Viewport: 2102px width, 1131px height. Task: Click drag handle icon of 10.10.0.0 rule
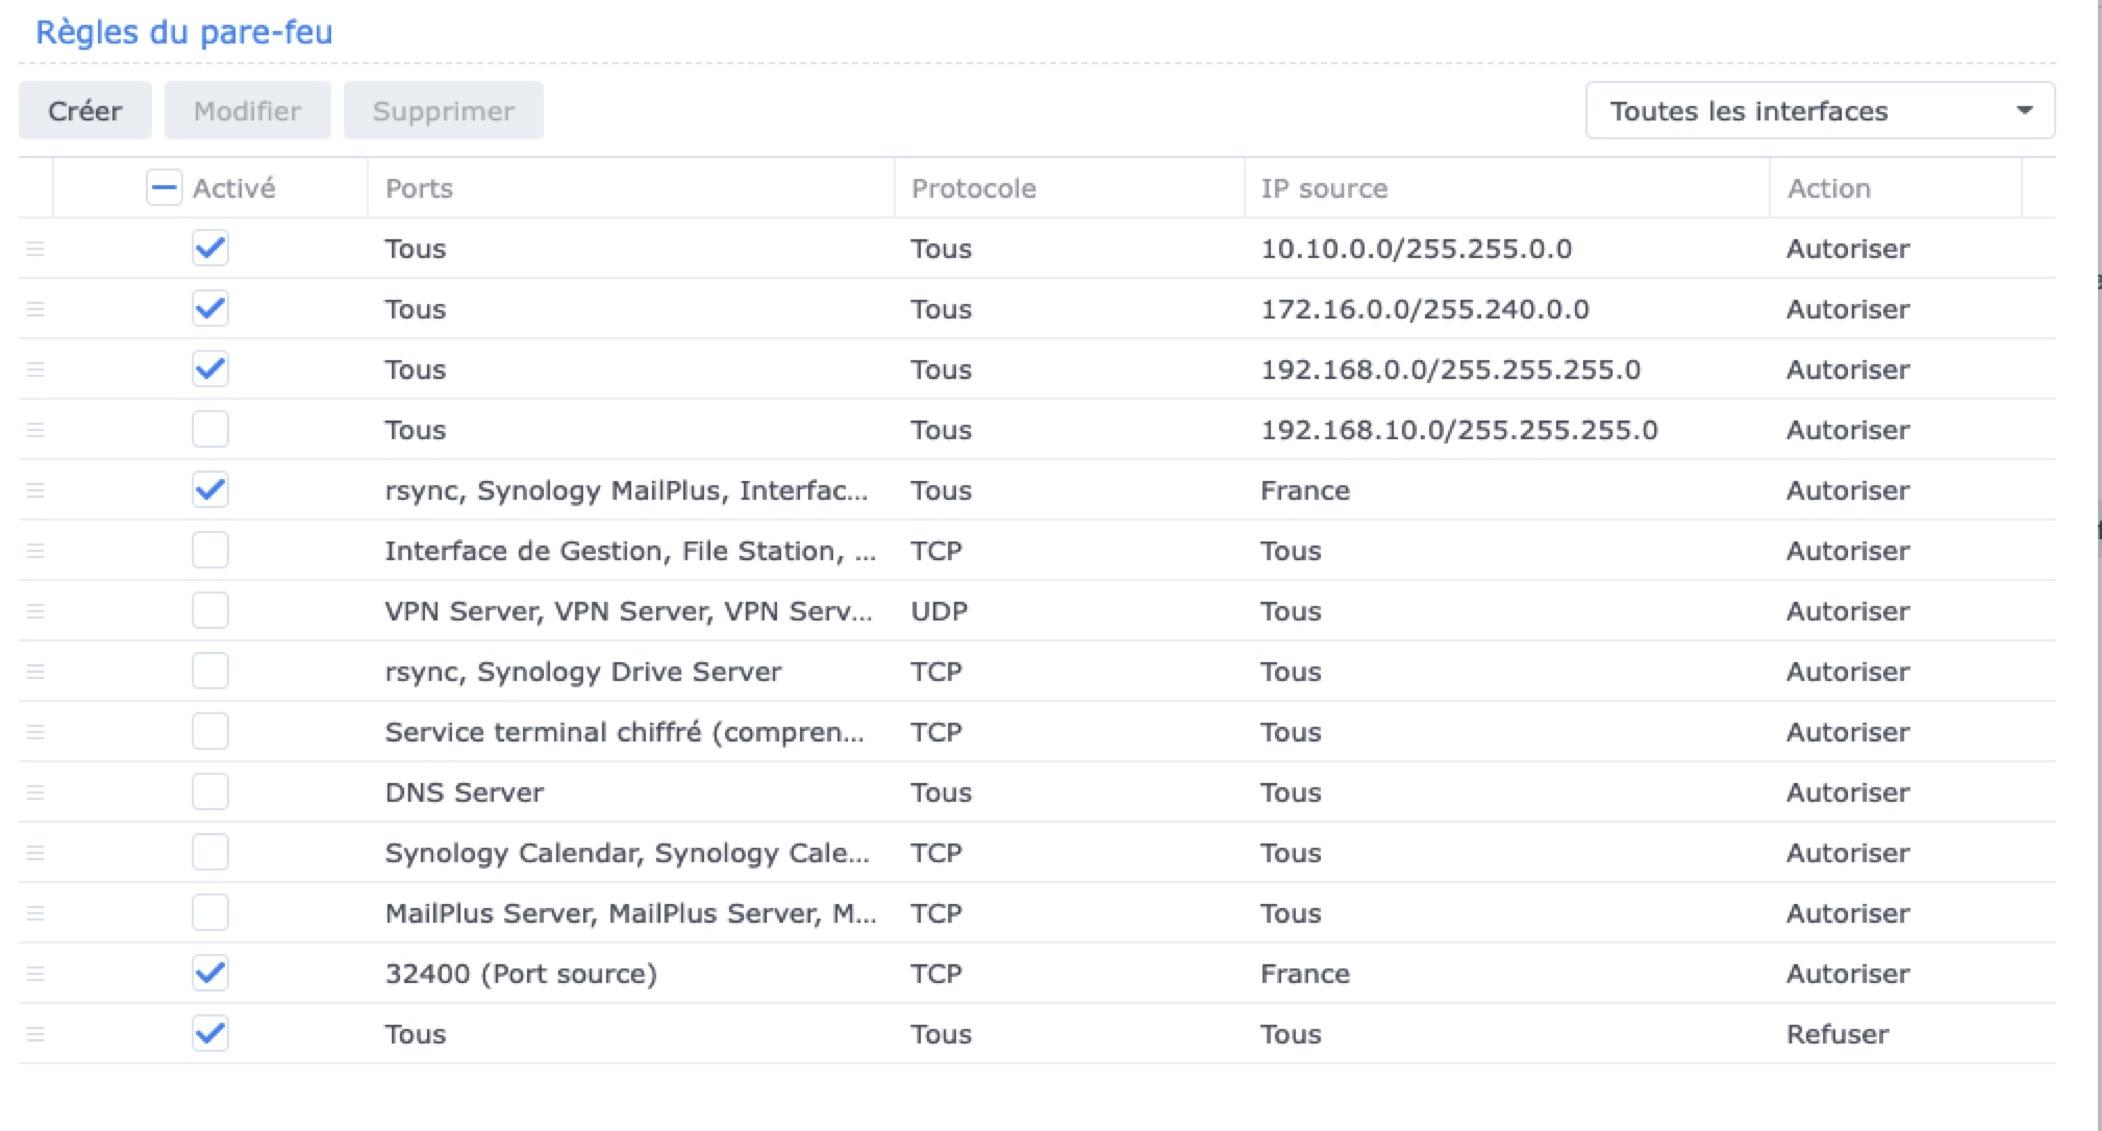(35, 248)
